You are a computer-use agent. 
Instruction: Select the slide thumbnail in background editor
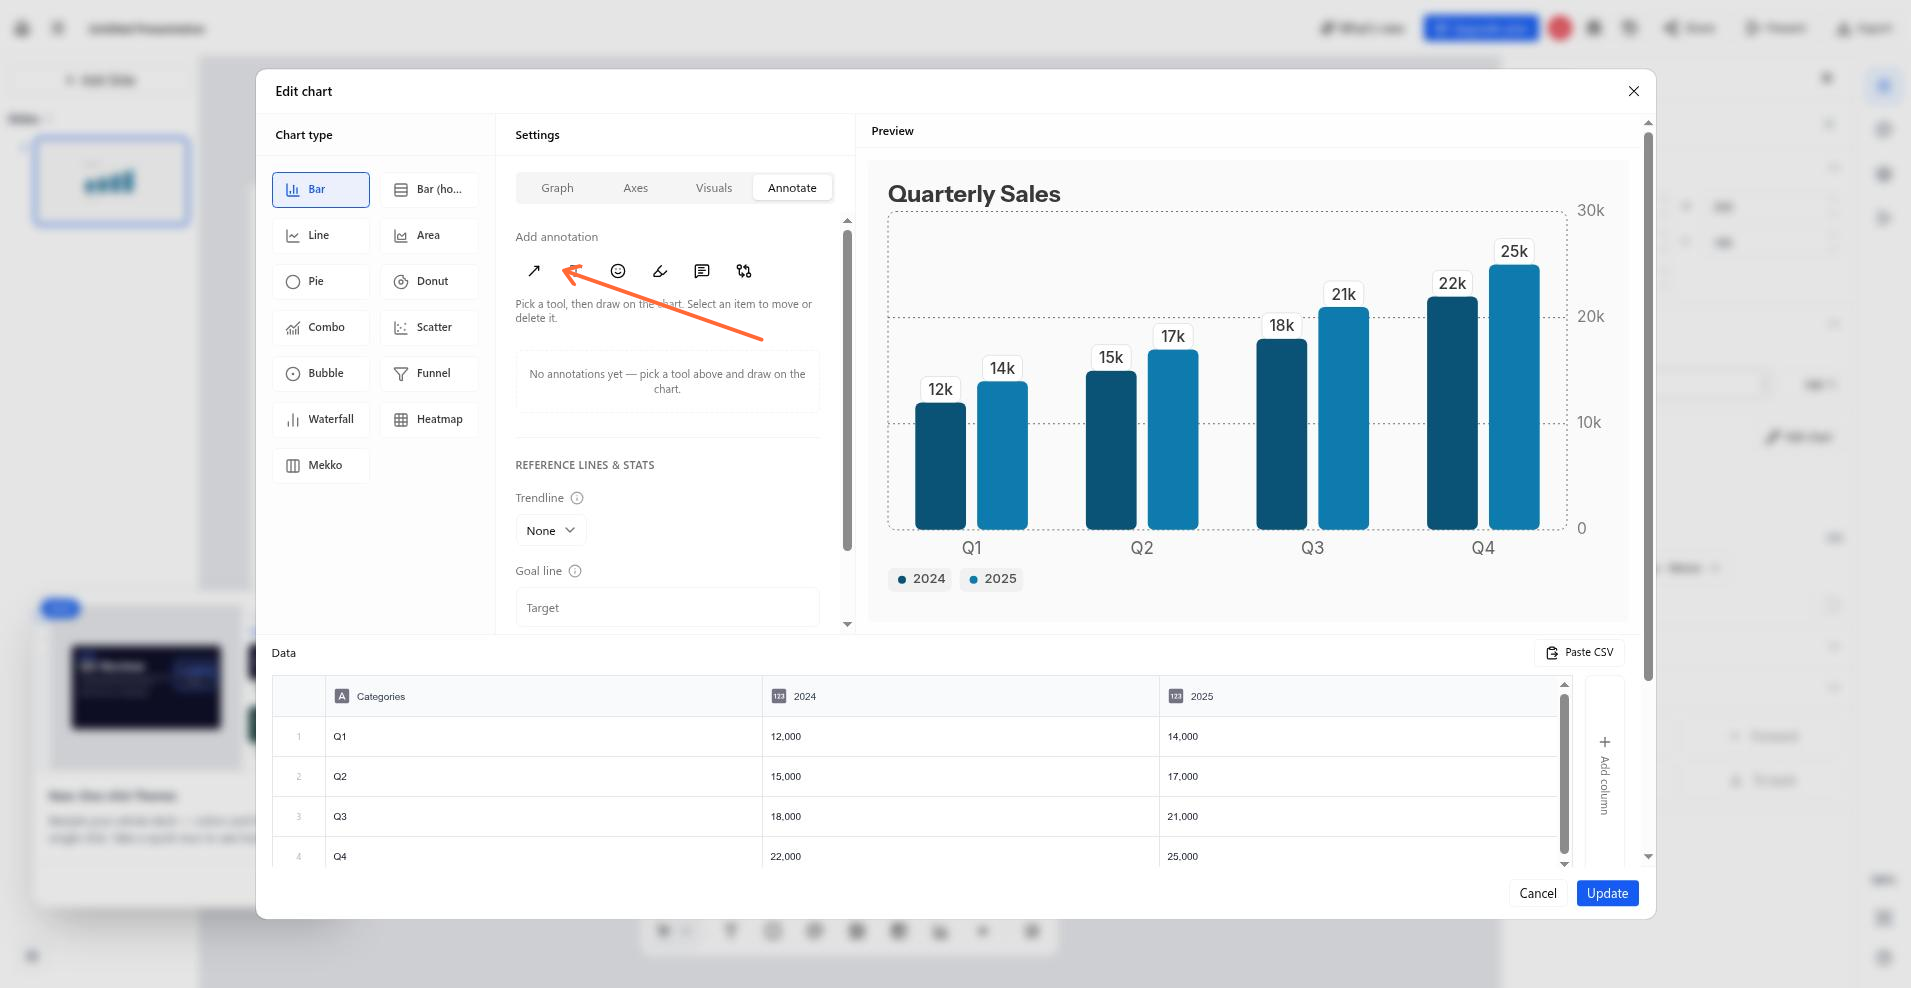[111, 182]
